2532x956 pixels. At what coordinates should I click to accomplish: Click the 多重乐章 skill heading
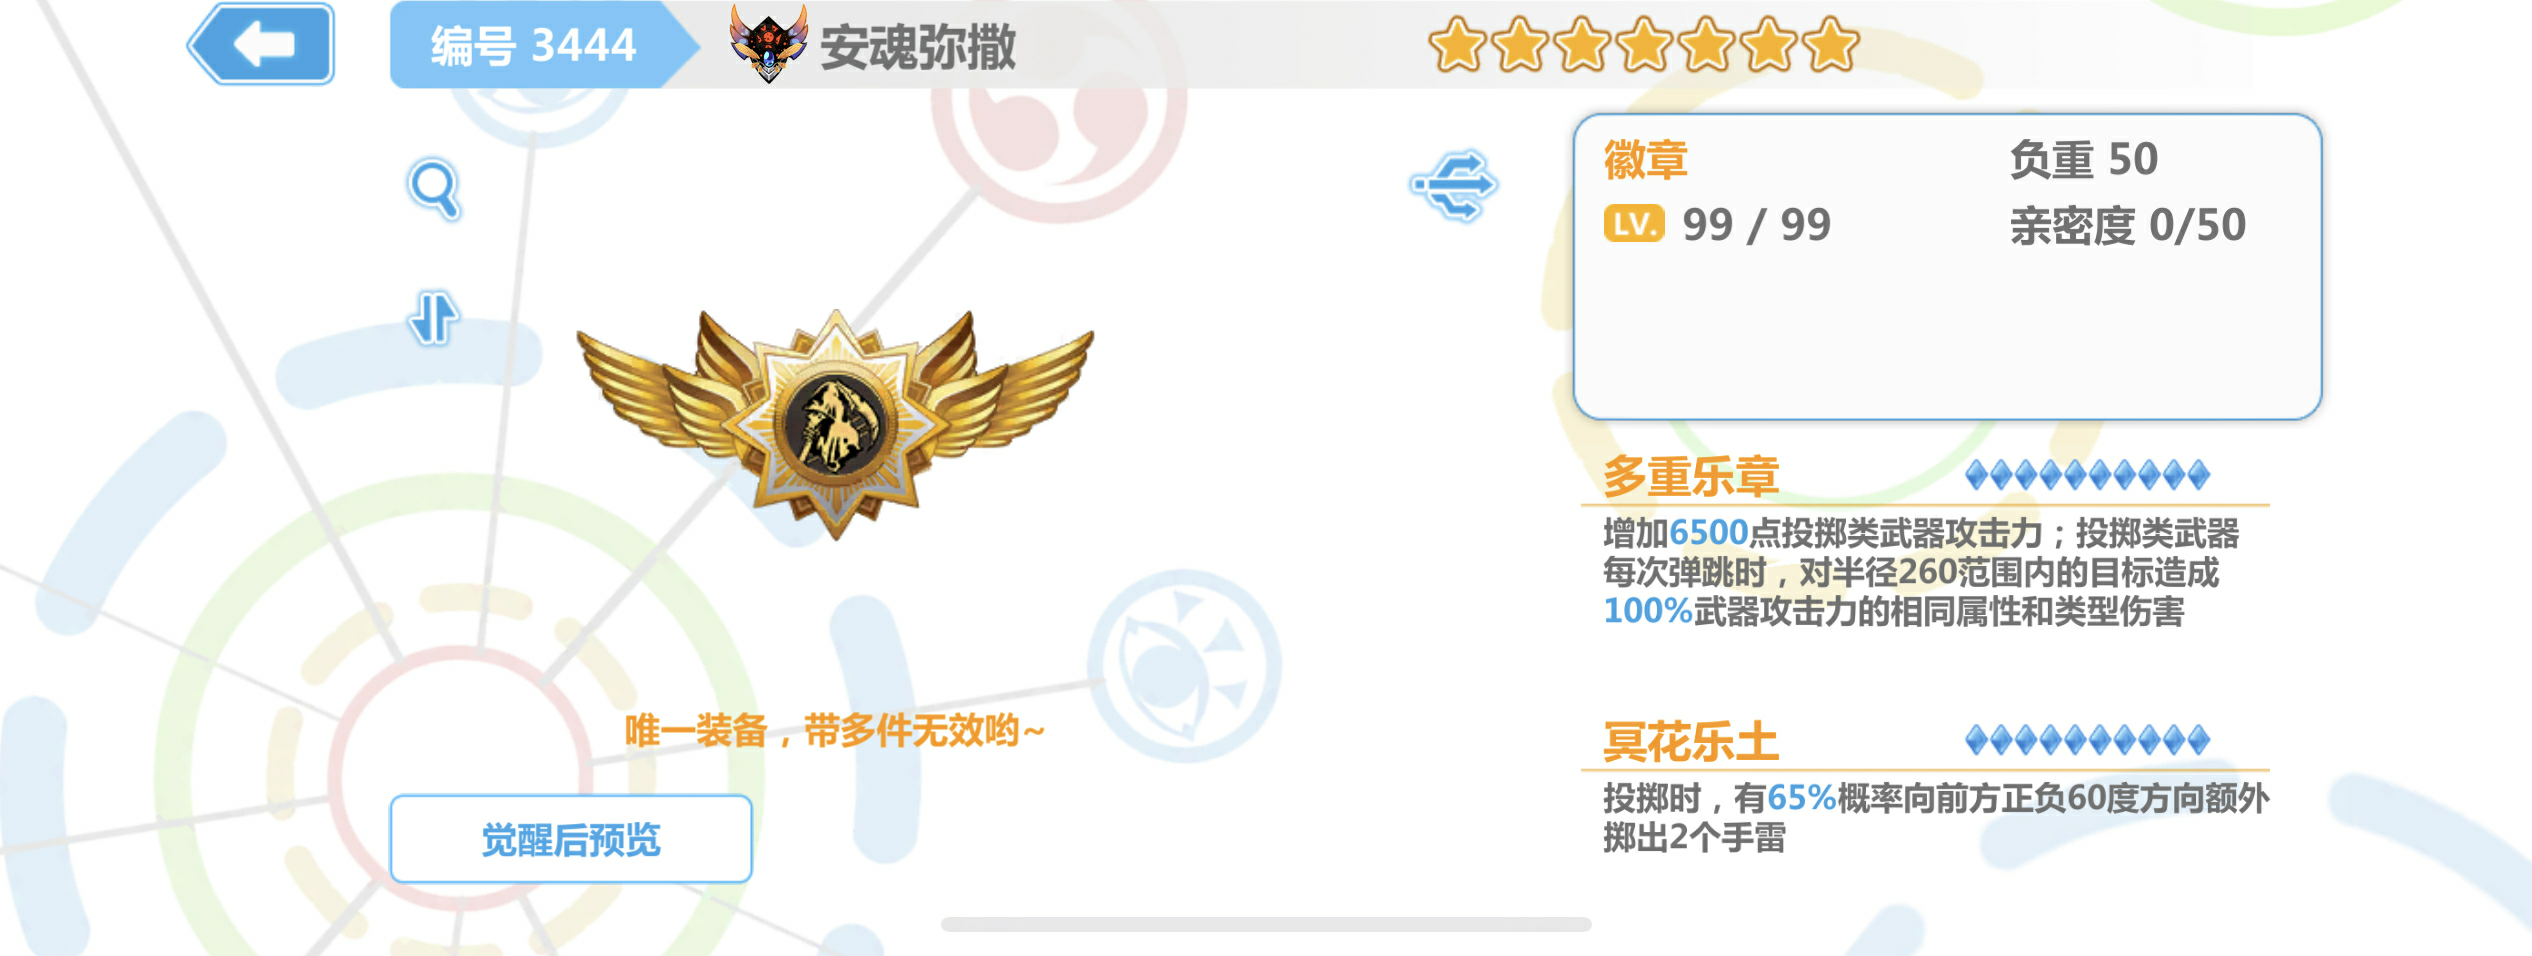click(x=1691, y=476)
